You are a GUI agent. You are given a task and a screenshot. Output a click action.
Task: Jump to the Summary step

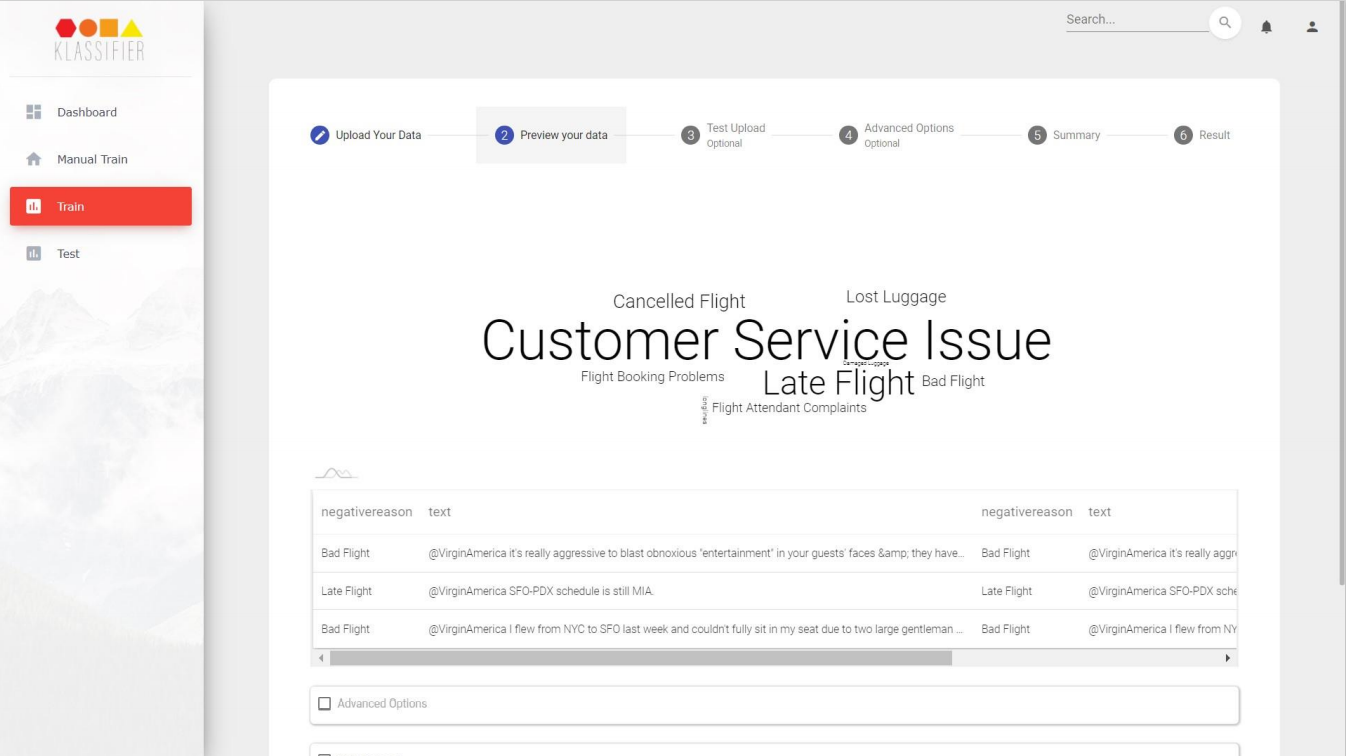(1064, 135)
